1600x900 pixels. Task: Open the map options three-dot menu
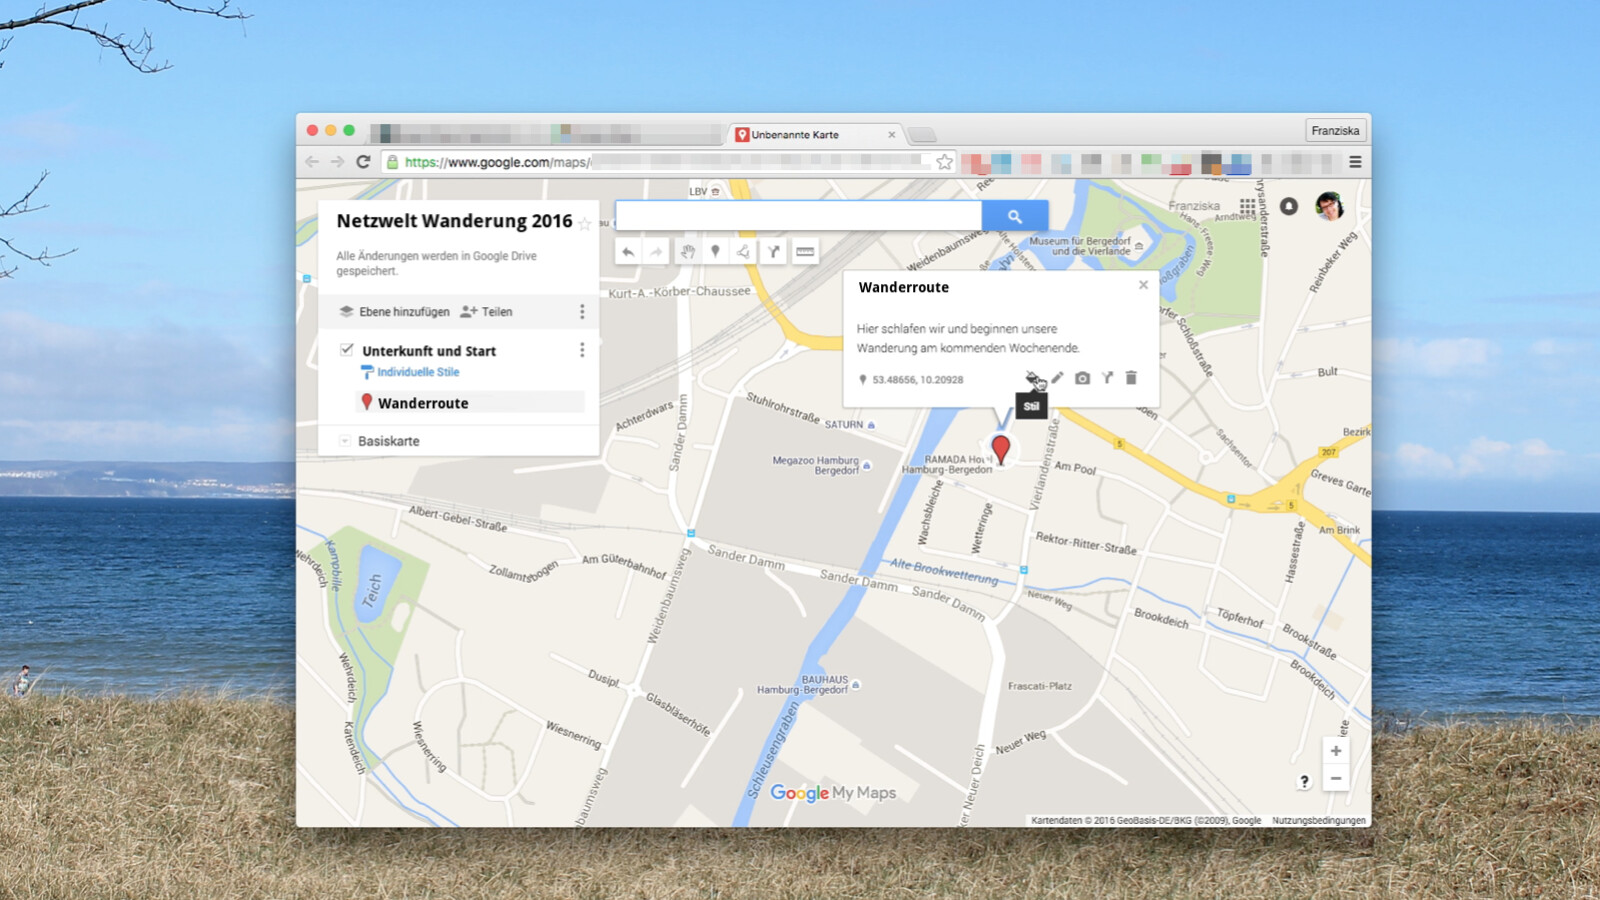pos(582,312)
